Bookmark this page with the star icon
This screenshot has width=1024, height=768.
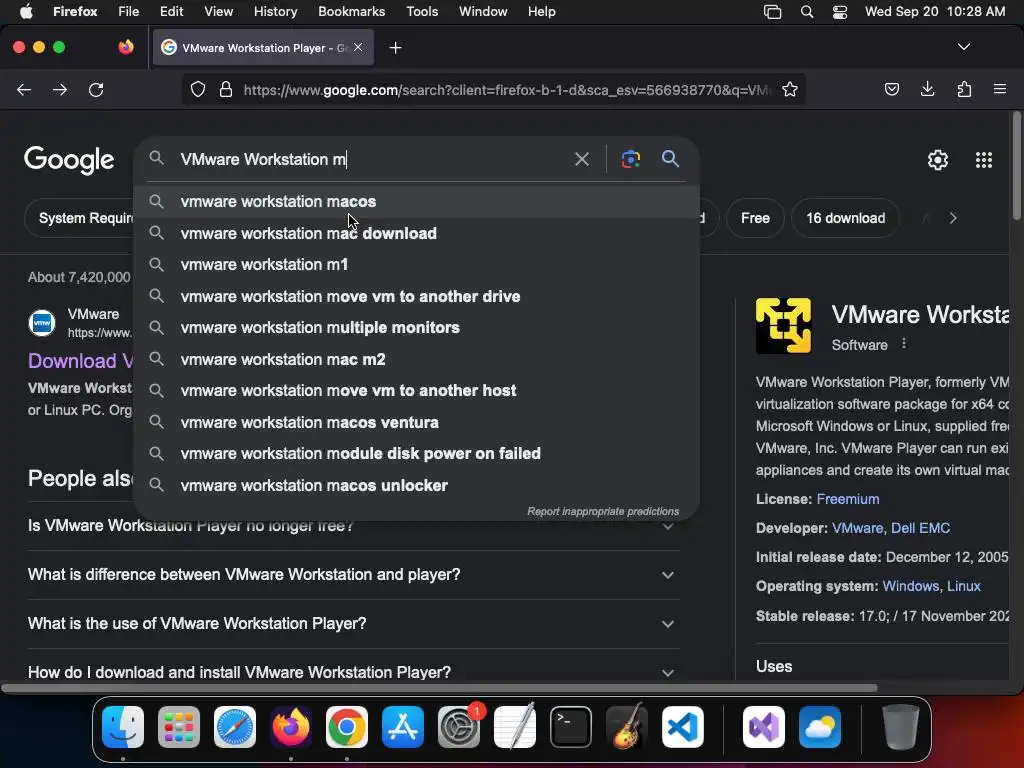[x=790, y=89]
